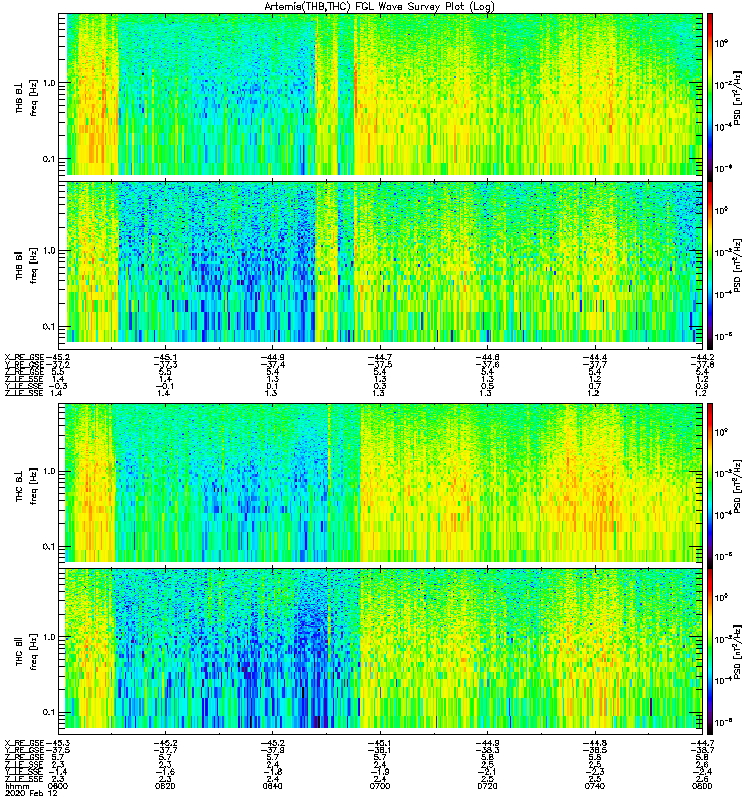Select the 'THC B⊥ freq [Hz]' y-axis label
Image resolution: width=750 pixels, height=800 pixels.
[27, 485]
